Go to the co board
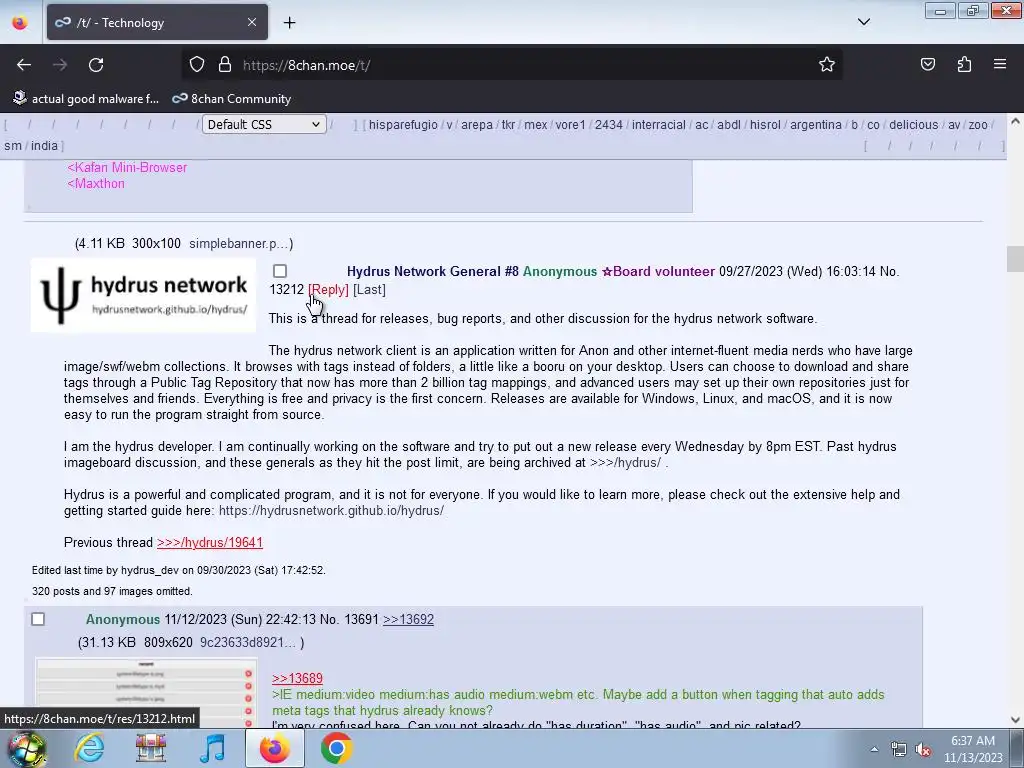 (873, 125)
